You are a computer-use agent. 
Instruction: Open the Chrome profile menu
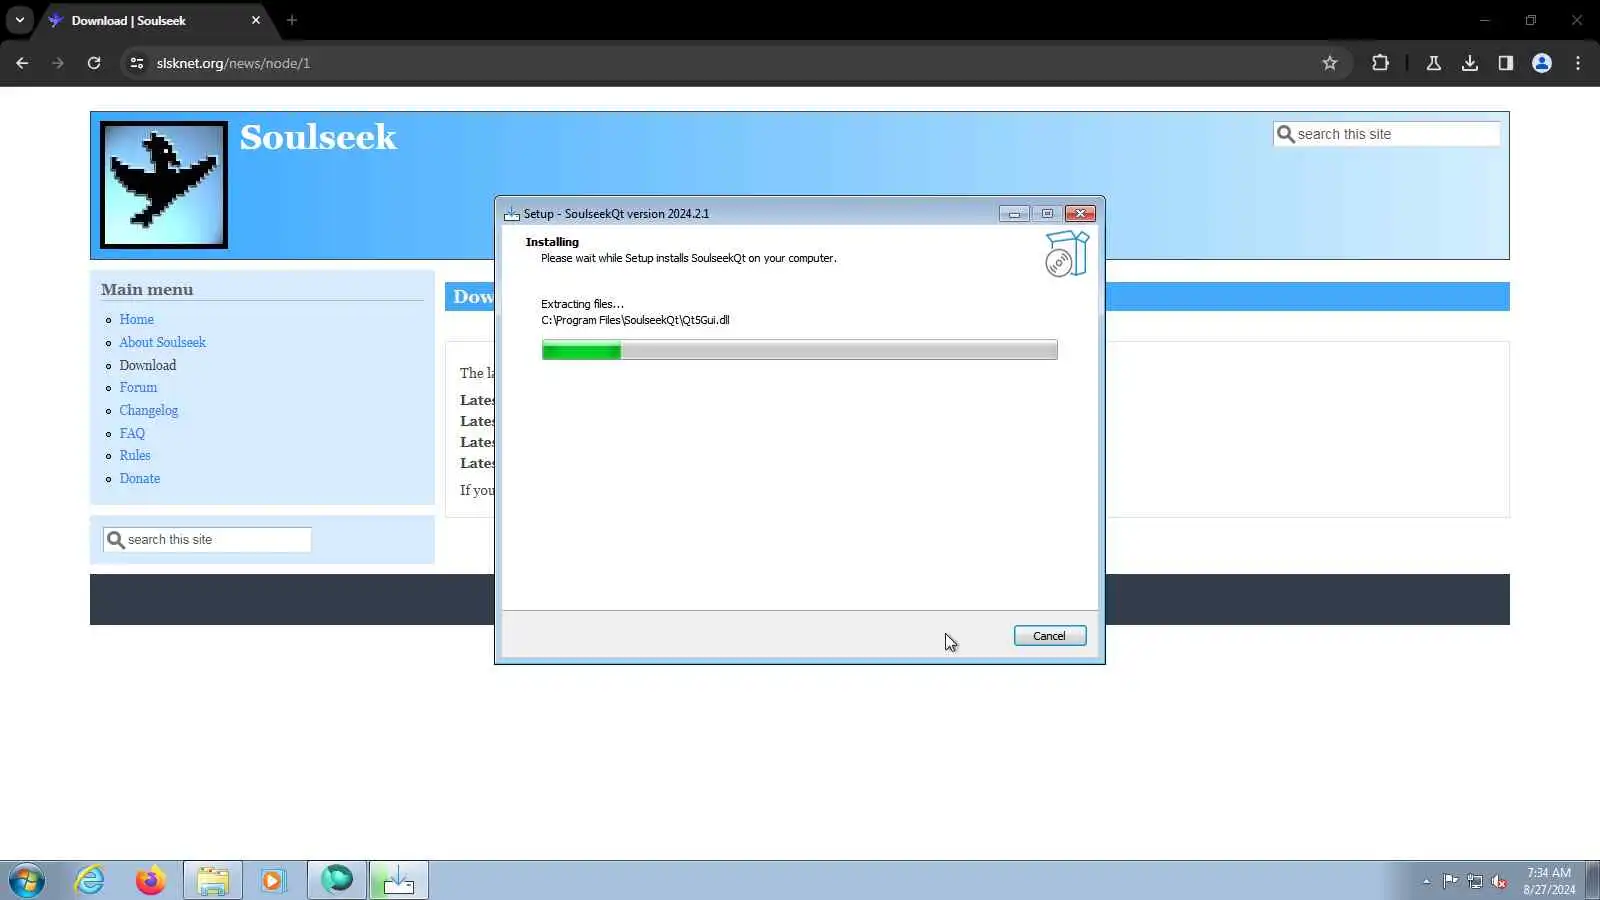(x=1542, y=63)
